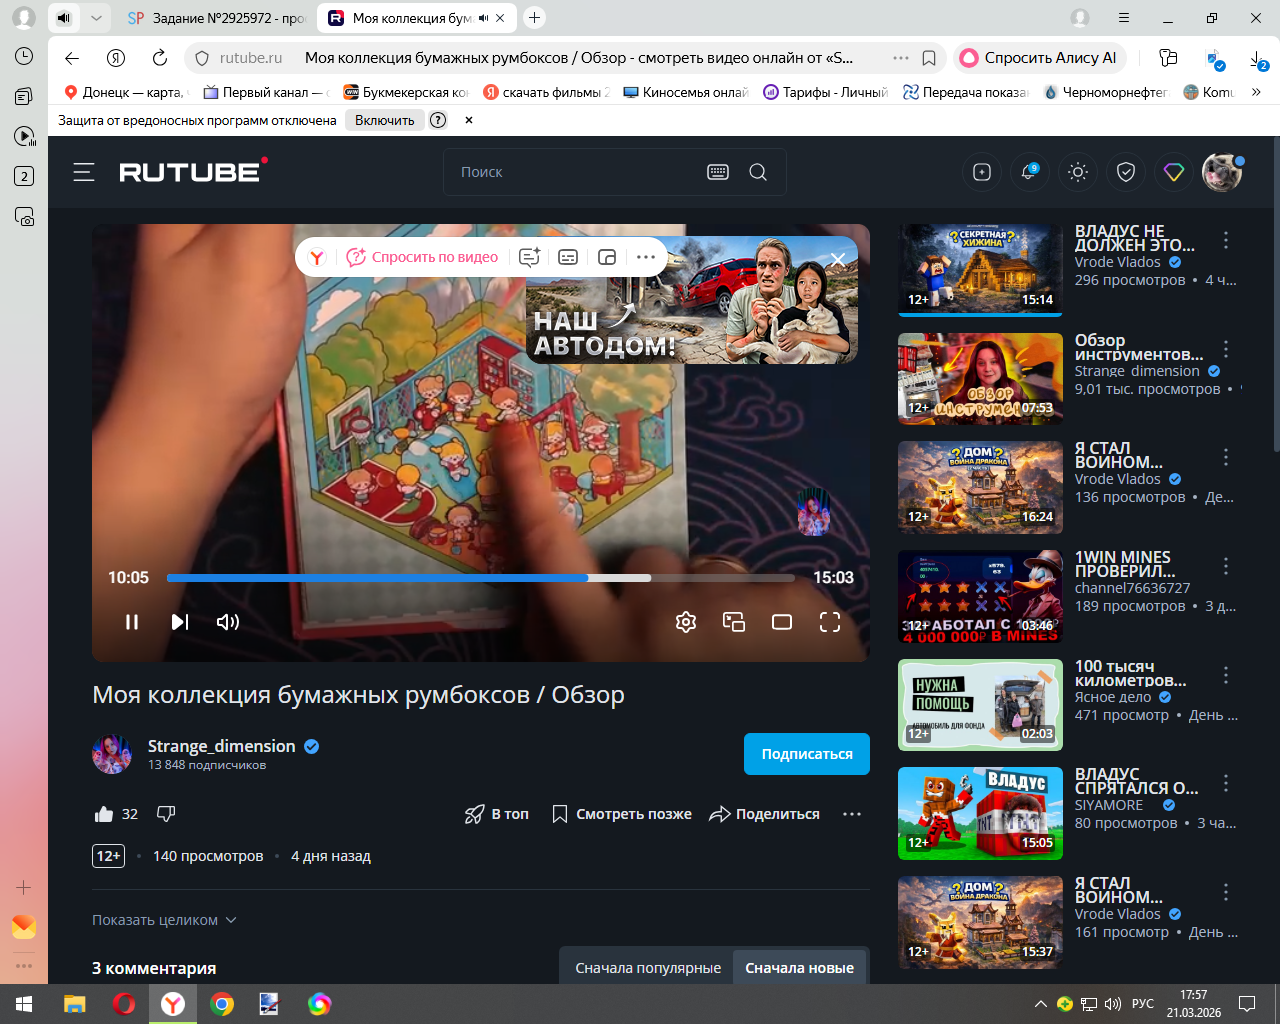
Task: Click the pop-out video icon in overlay toolbar
Action: tap(607, 257)
